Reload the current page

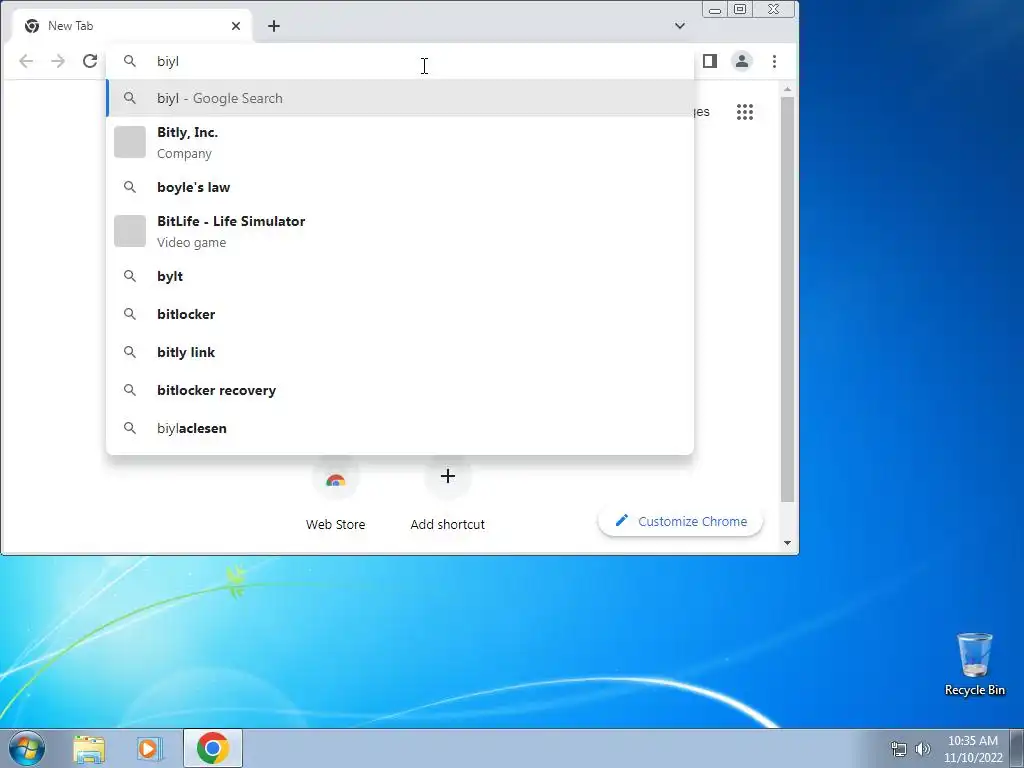[90, 61]
